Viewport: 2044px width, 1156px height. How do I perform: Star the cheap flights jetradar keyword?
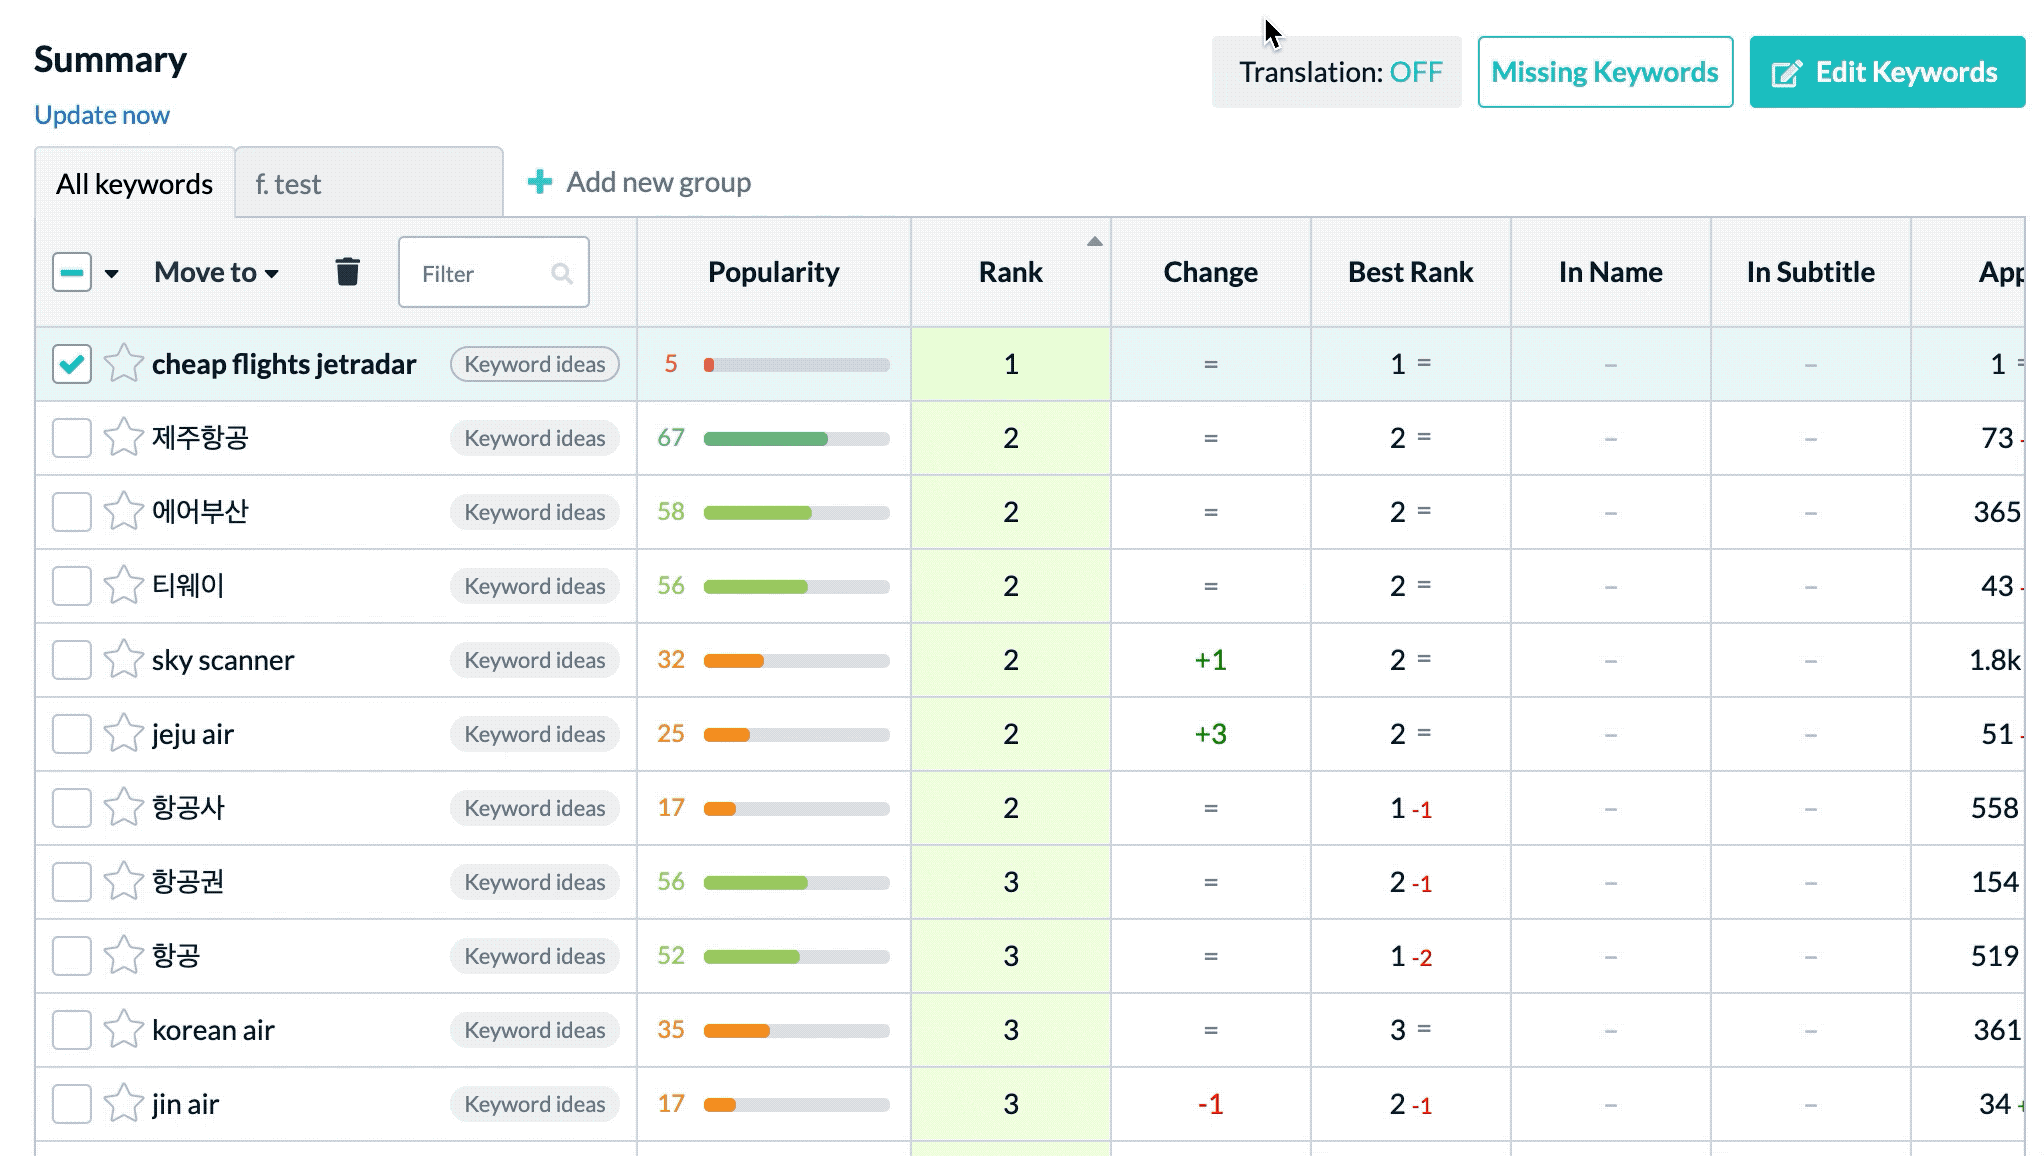[x=124, y=363]
